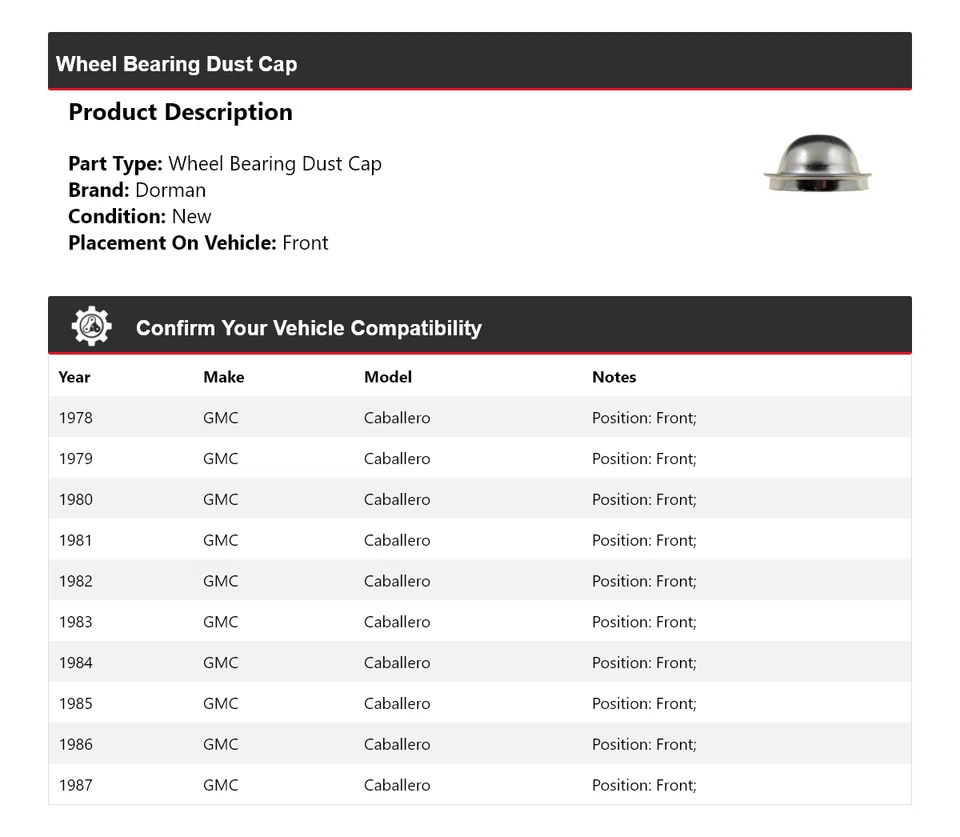Click the Product Description heading
The width and height of the screenshot is (960, 837).
pyautogui.click(x=180, y=112)
